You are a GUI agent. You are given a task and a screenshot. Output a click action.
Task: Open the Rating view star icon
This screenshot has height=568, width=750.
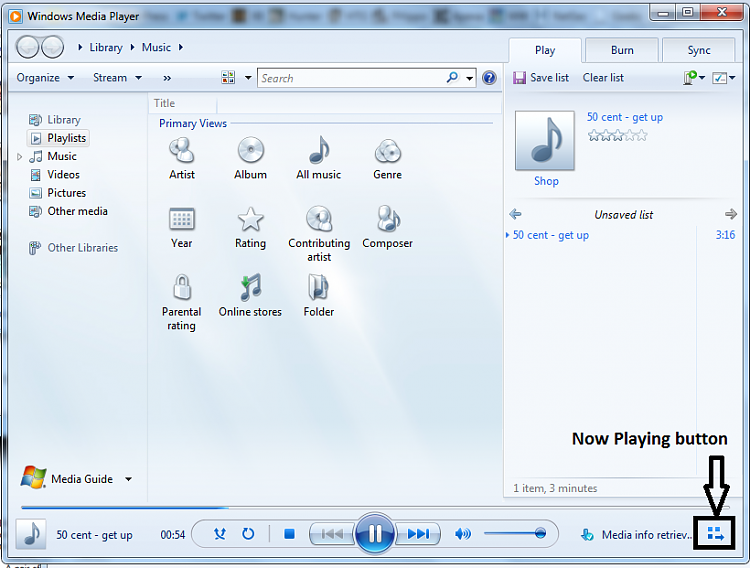tap(250, 219)
